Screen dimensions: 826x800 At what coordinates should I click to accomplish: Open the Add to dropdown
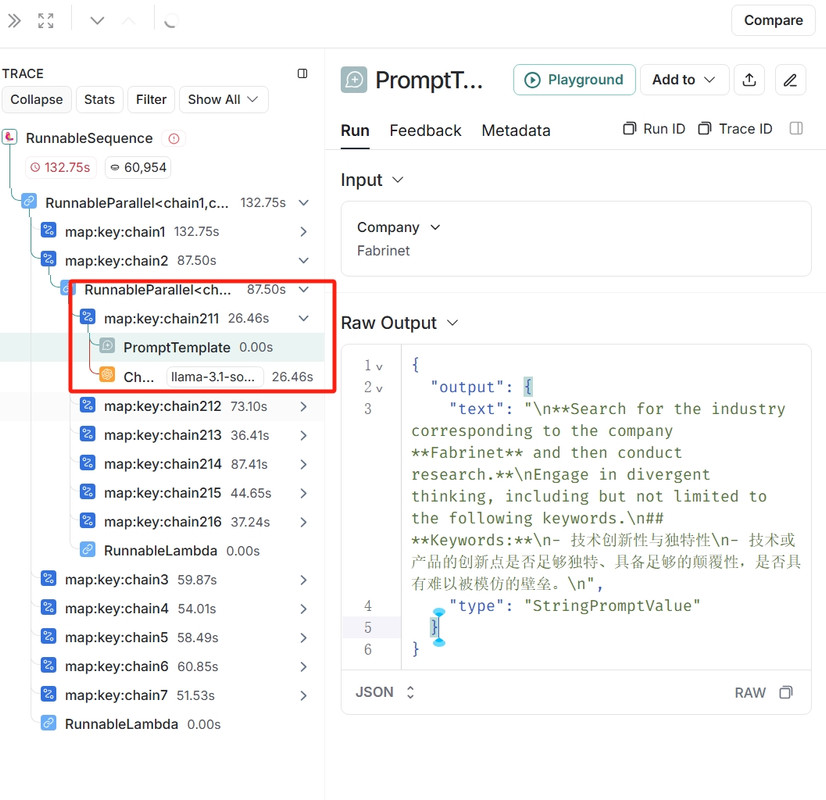click(684, 80)
